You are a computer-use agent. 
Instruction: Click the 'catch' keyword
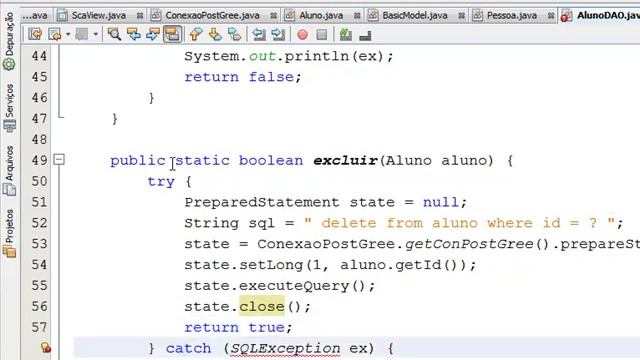click(x=189, y=348)
